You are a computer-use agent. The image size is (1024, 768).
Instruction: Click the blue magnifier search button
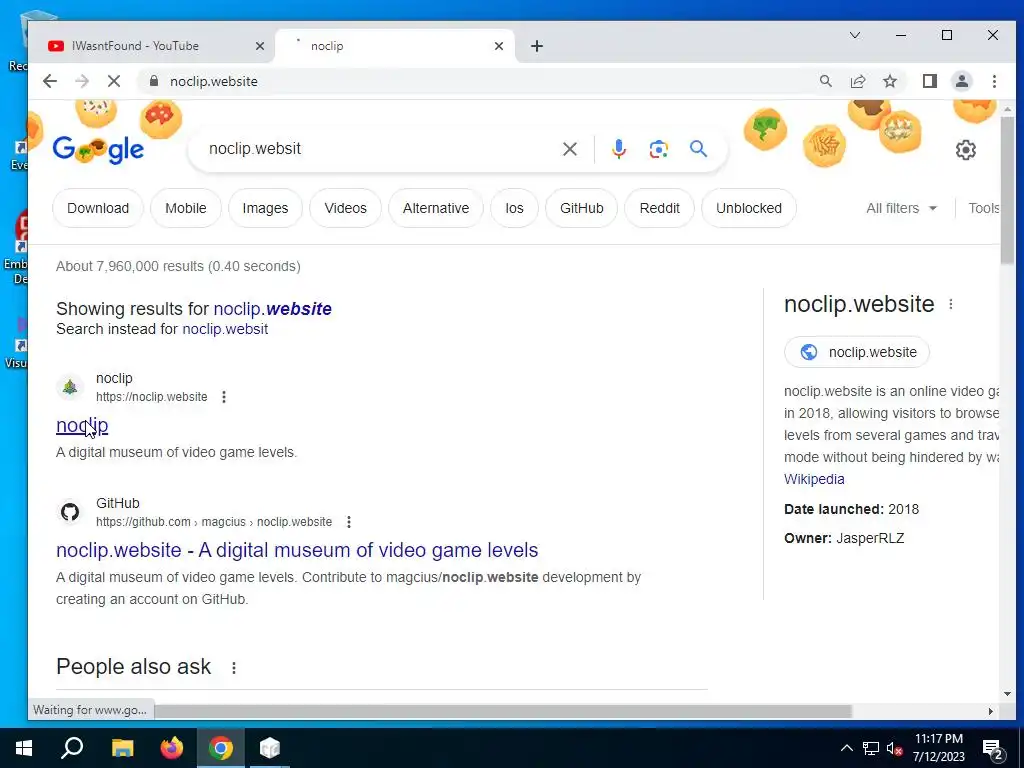point(698,149)
